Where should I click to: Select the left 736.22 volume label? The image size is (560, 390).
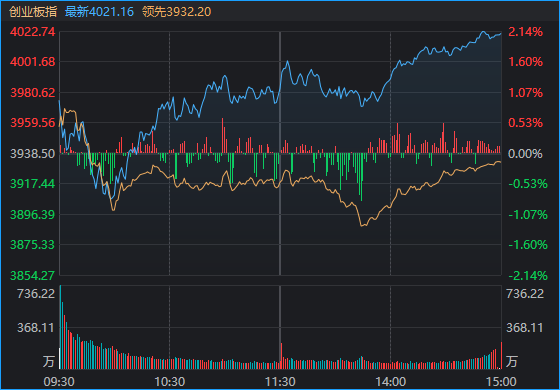[36, 294]
